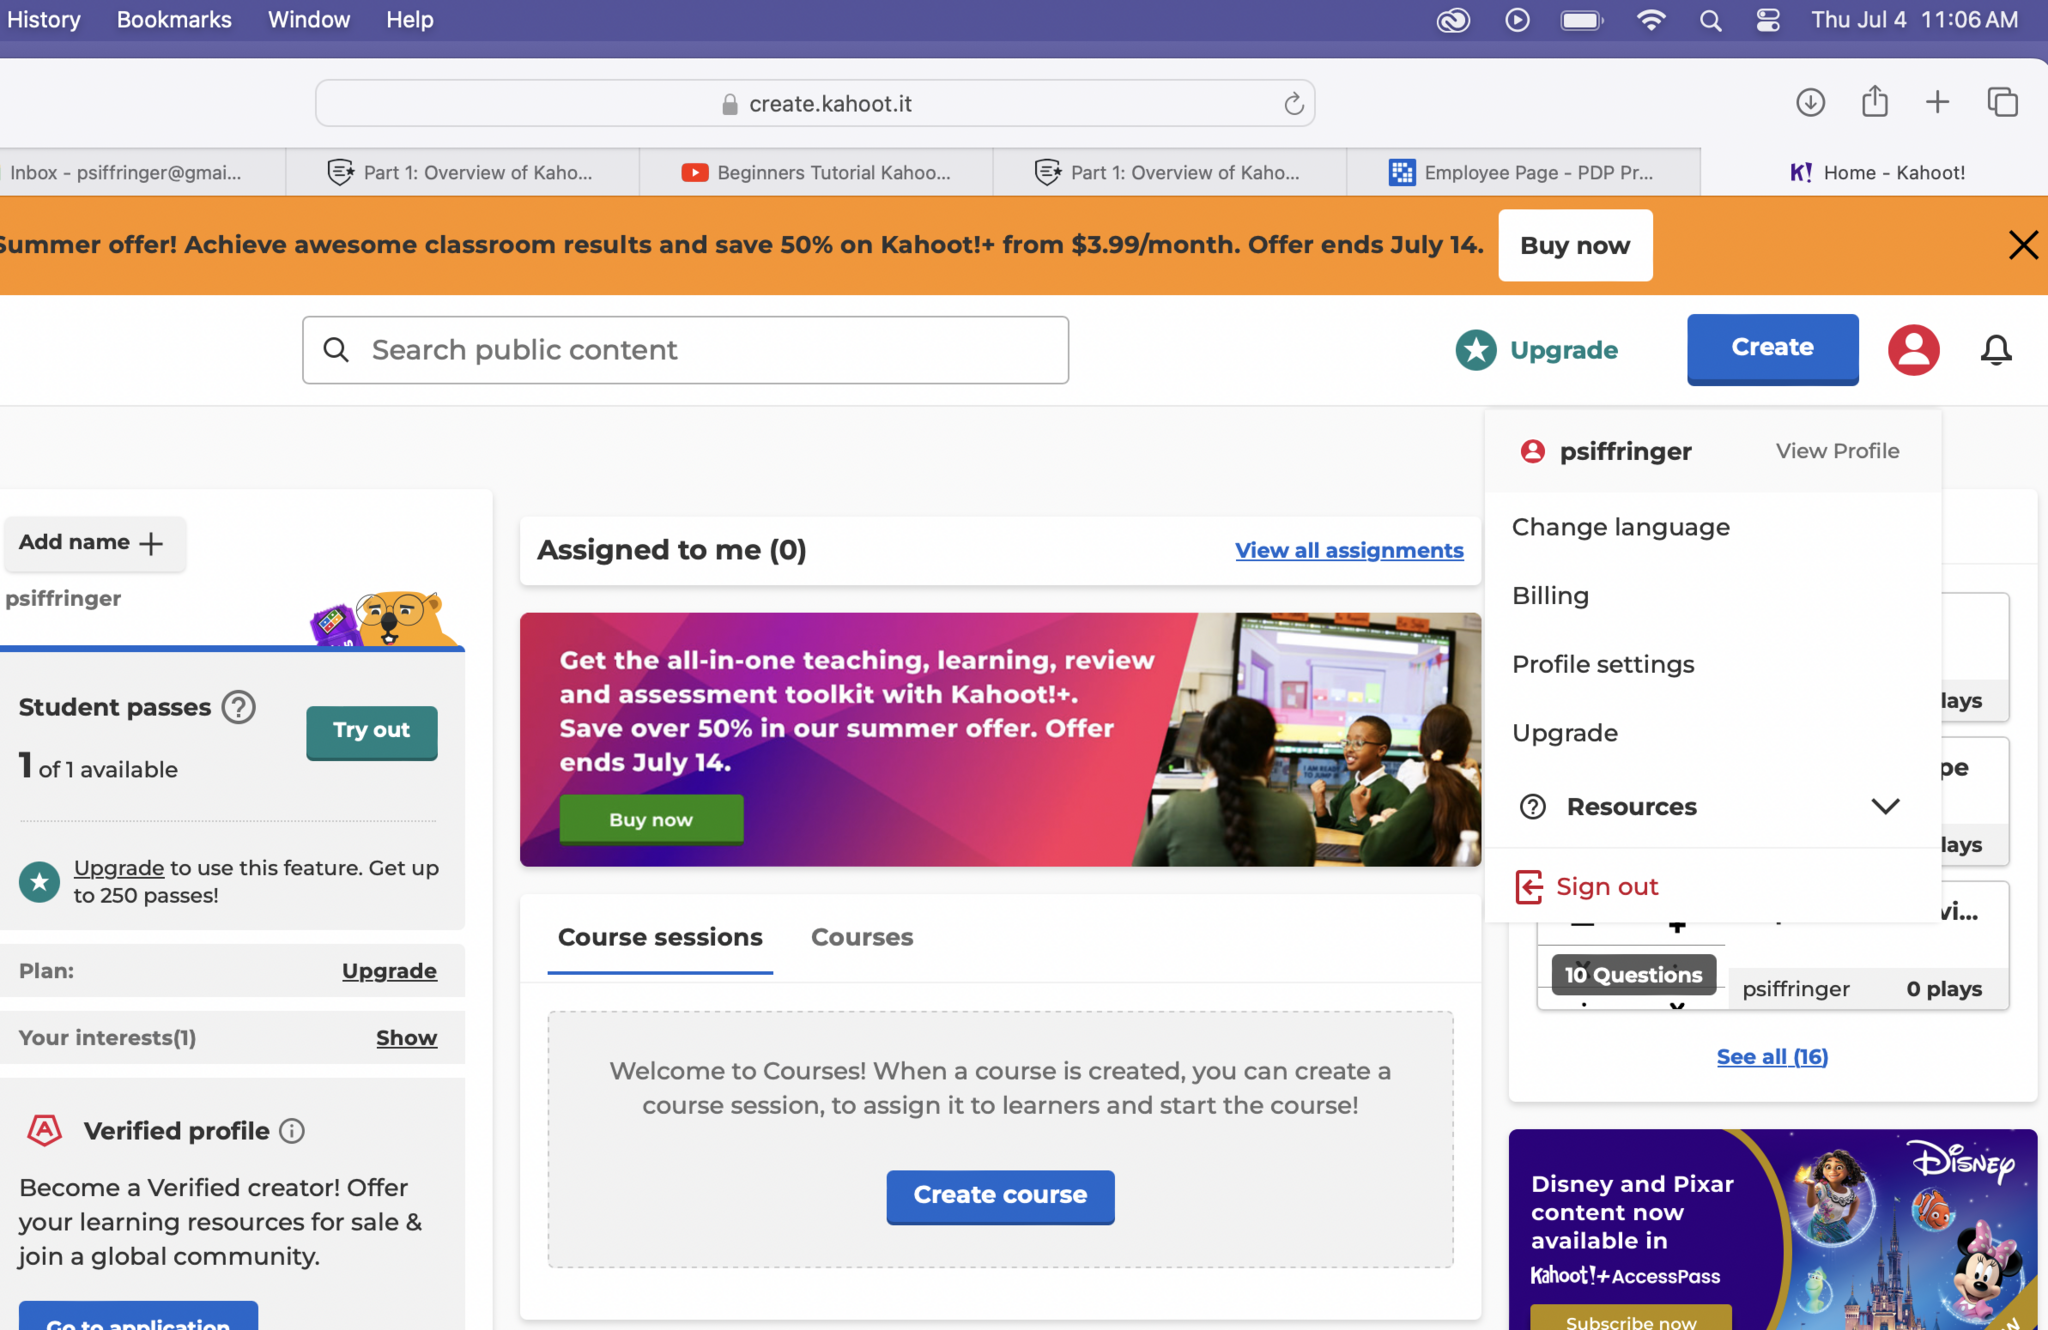Click the Add name button
The width and height of the screenshot is (2048, 1330).
click(92, 542)
